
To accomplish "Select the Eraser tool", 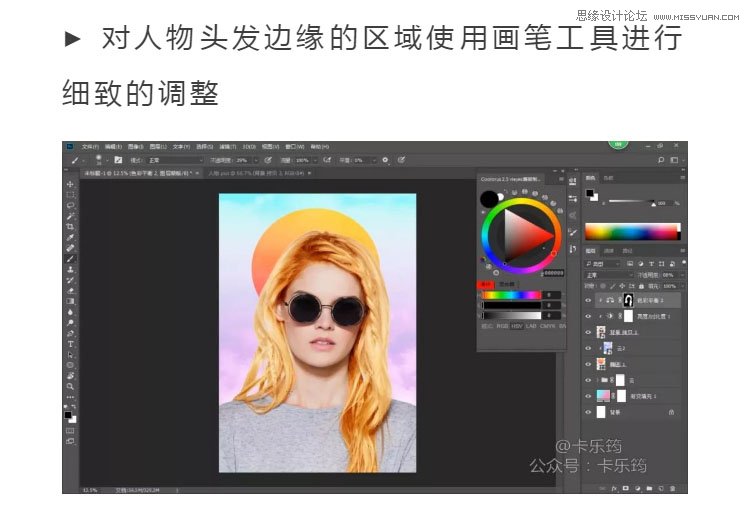I will (70, 291).
